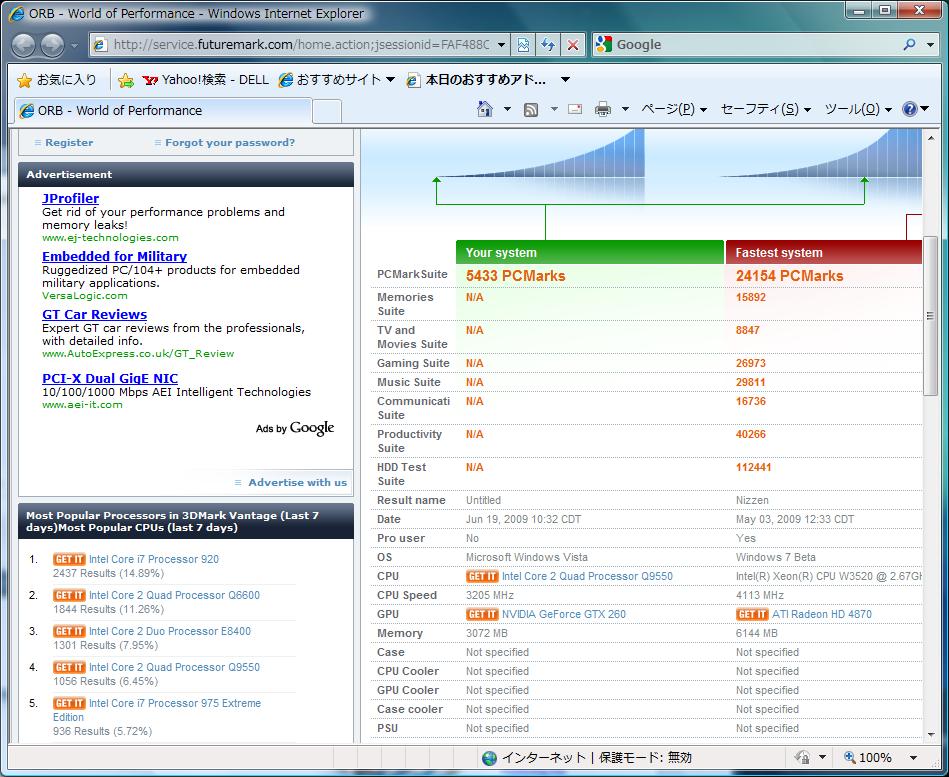The height and width of the screenshot is (777, 949).
Task: Click the RSS feeds icon
Action: (x=531, y=110)
